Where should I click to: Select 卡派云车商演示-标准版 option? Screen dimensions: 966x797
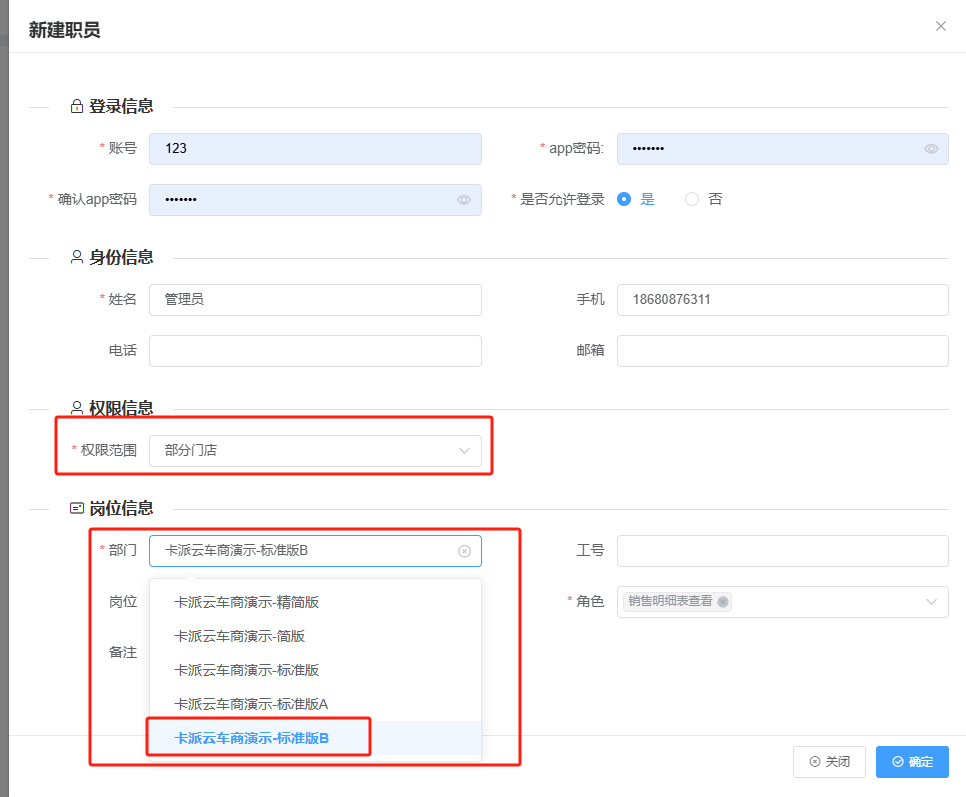click(246, 670)
